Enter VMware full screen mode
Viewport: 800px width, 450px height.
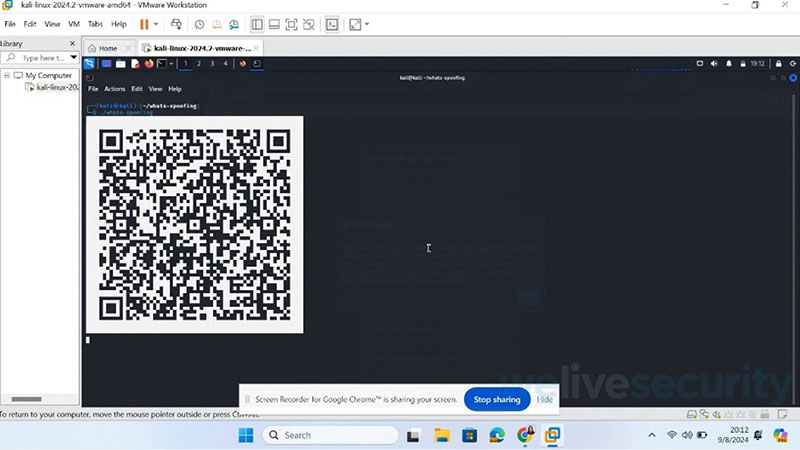click(x=291, y=24)
